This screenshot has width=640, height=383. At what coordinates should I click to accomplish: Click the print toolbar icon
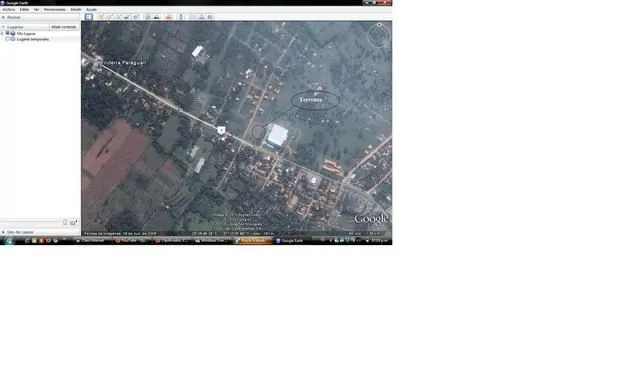201,17
